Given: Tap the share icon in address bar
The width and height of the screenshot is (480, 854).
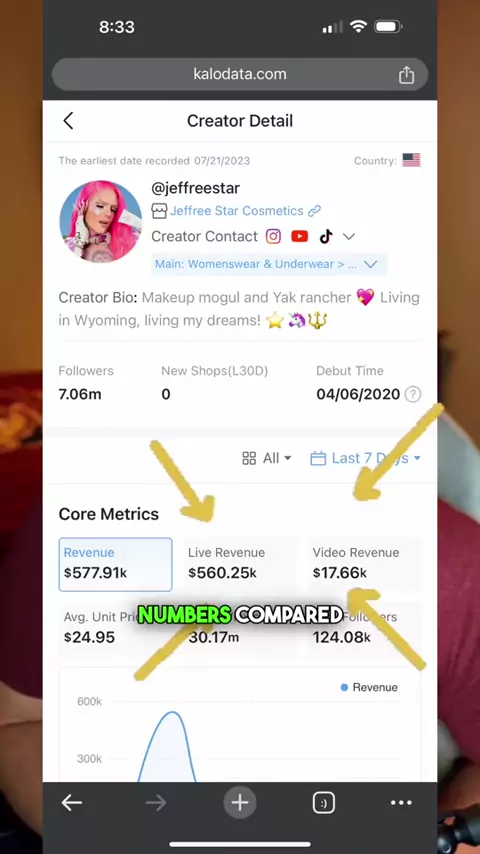Looking at the screenshot, I should [406, 75].
